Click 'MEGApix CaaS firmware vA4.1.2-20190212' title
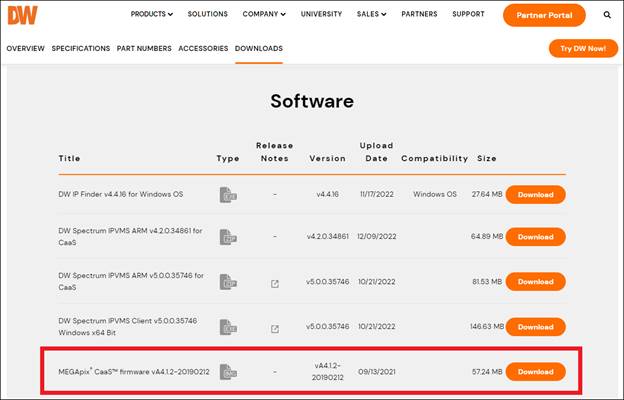 [134, 372]
